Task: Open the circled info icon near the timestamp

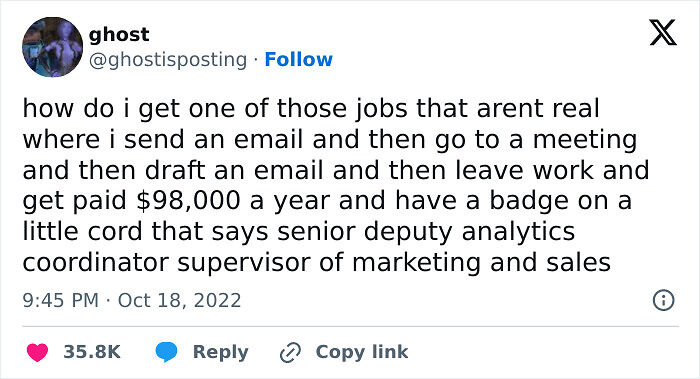Action: click(663, 300)
